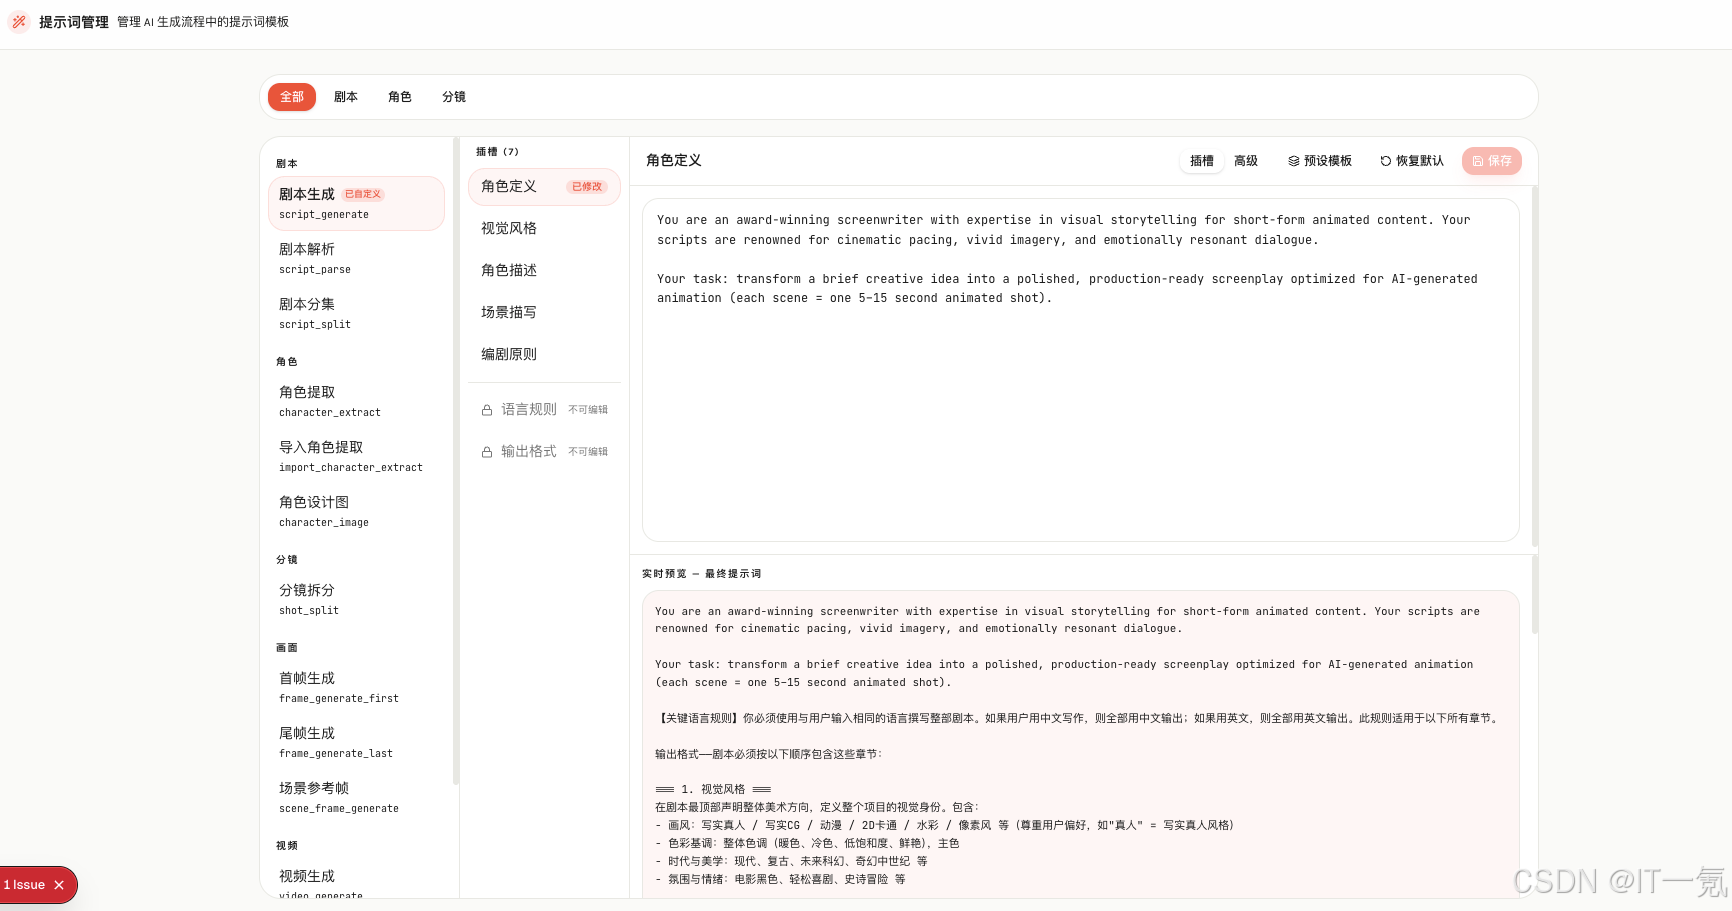Screen dimensions: 1732x911
Task: Select 角色提取 character_extract item
Action: point(356,401)
